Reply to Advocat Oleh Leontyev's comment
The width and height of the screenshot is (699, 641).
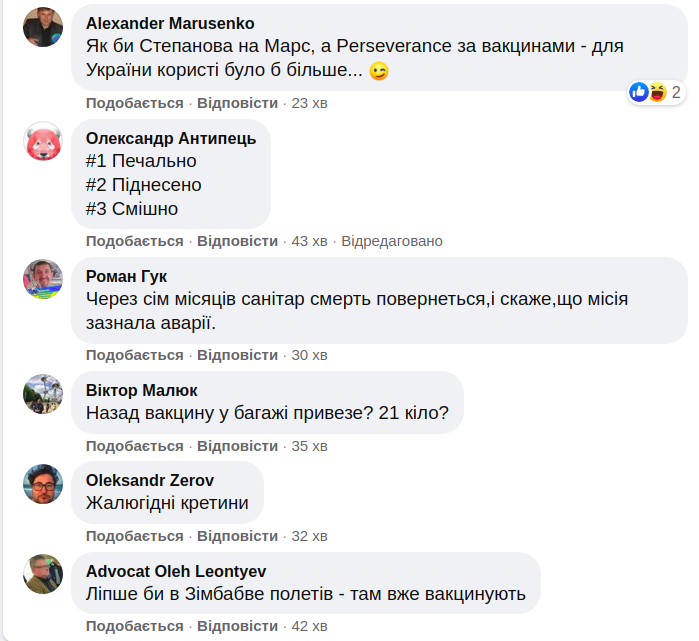click(237, 626)
